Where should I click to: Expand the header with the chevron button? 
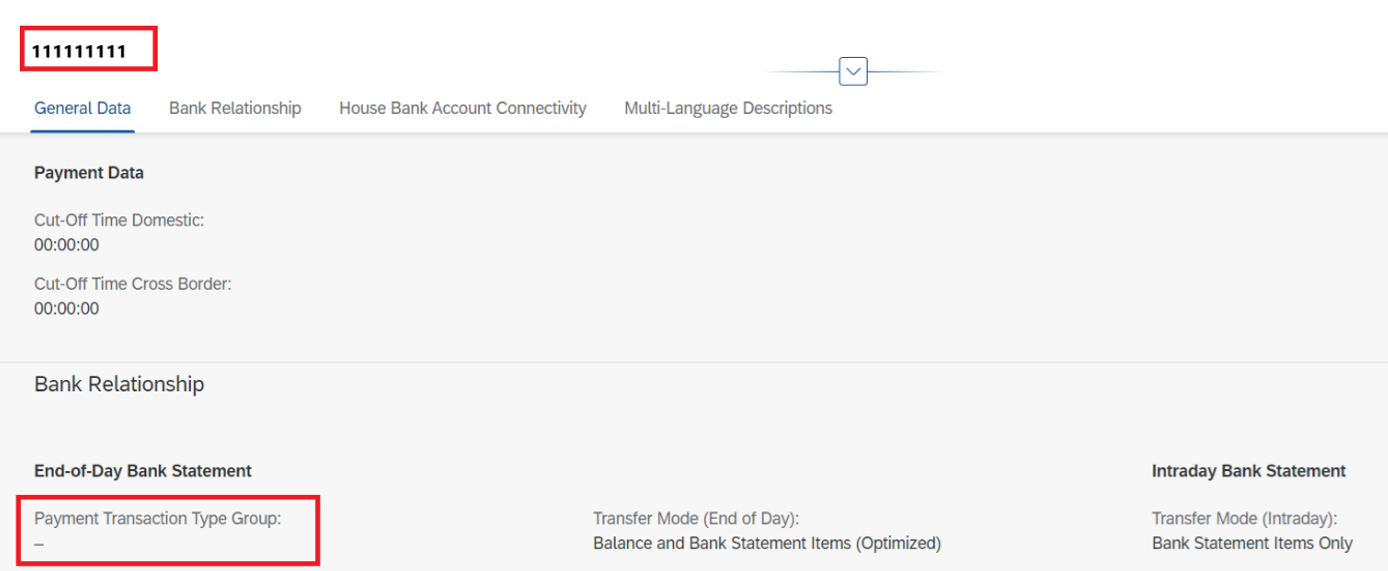(853, 72)
